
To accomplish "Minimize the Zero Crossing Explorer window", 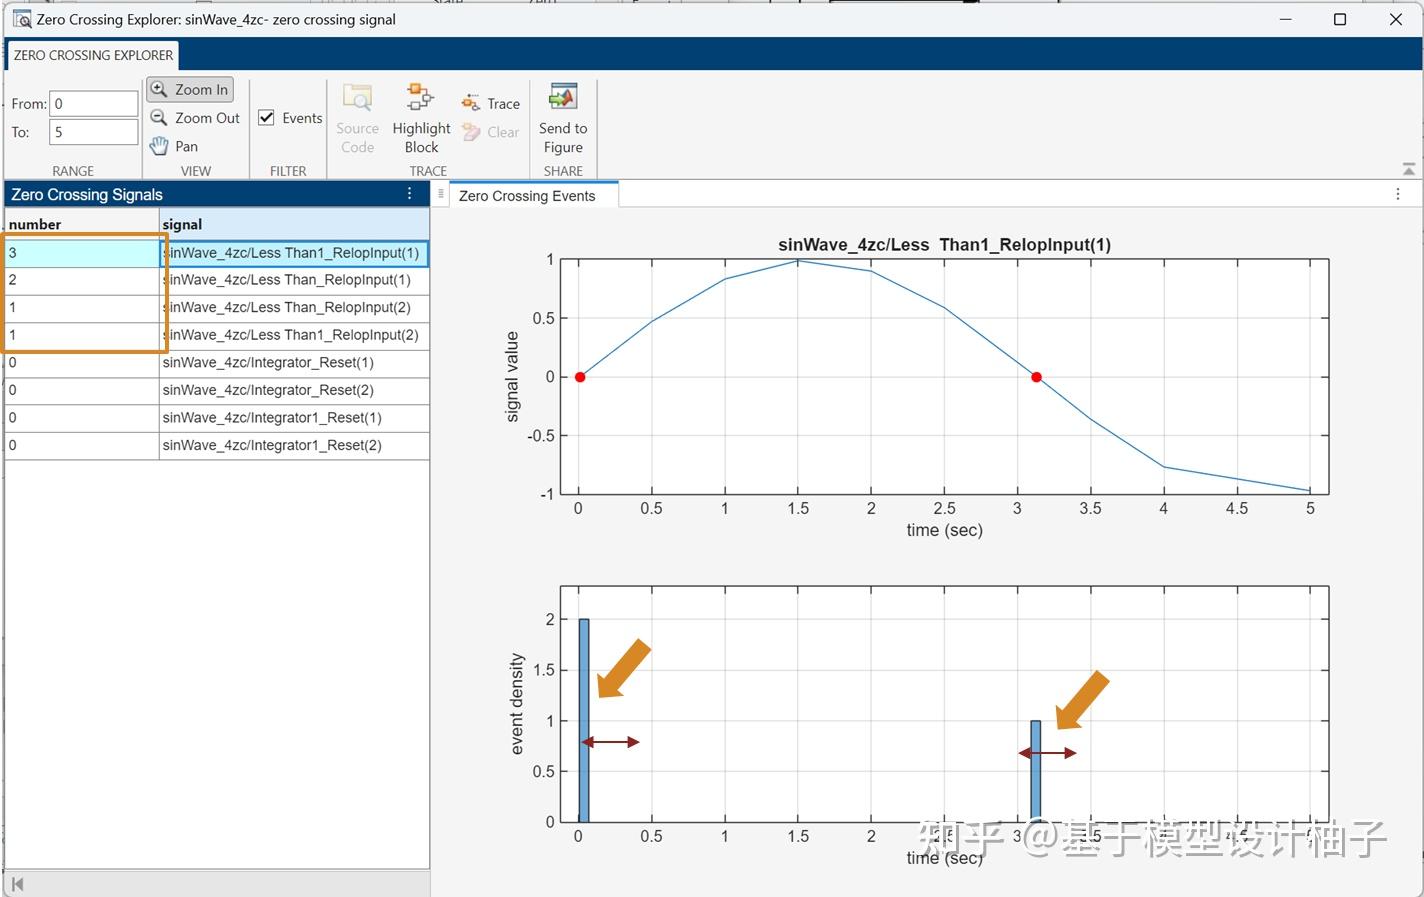I will 1286,19.
